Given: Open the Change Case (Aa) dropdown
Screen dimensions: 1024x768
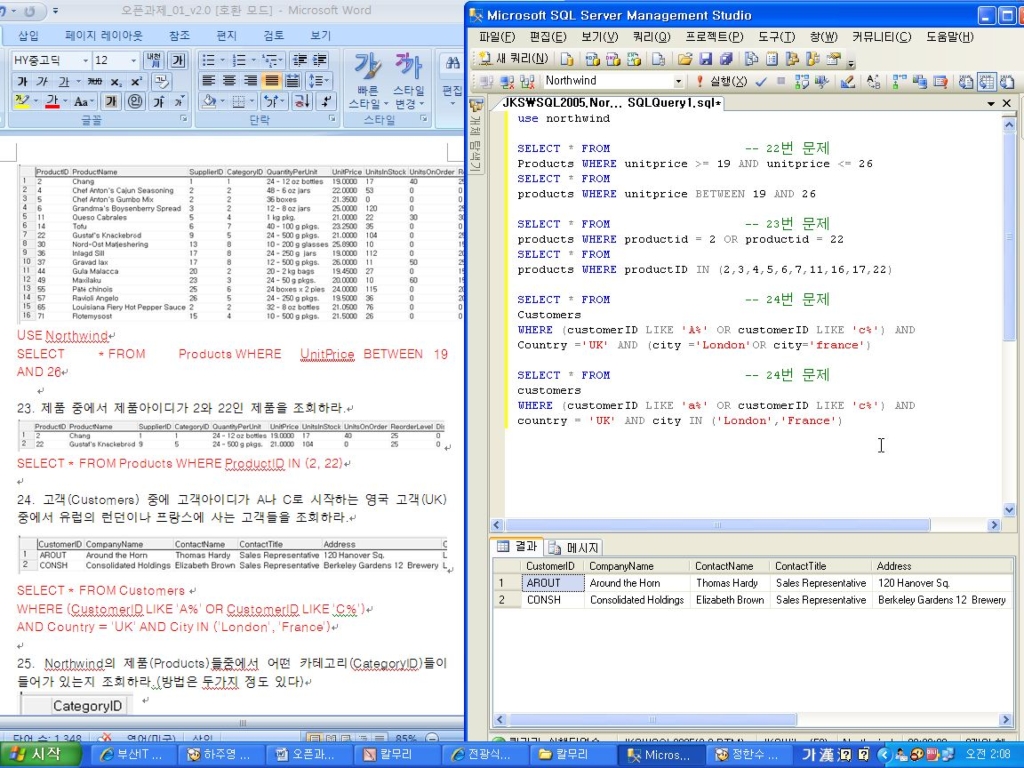Looking at the screenshot, I should 83,101.
